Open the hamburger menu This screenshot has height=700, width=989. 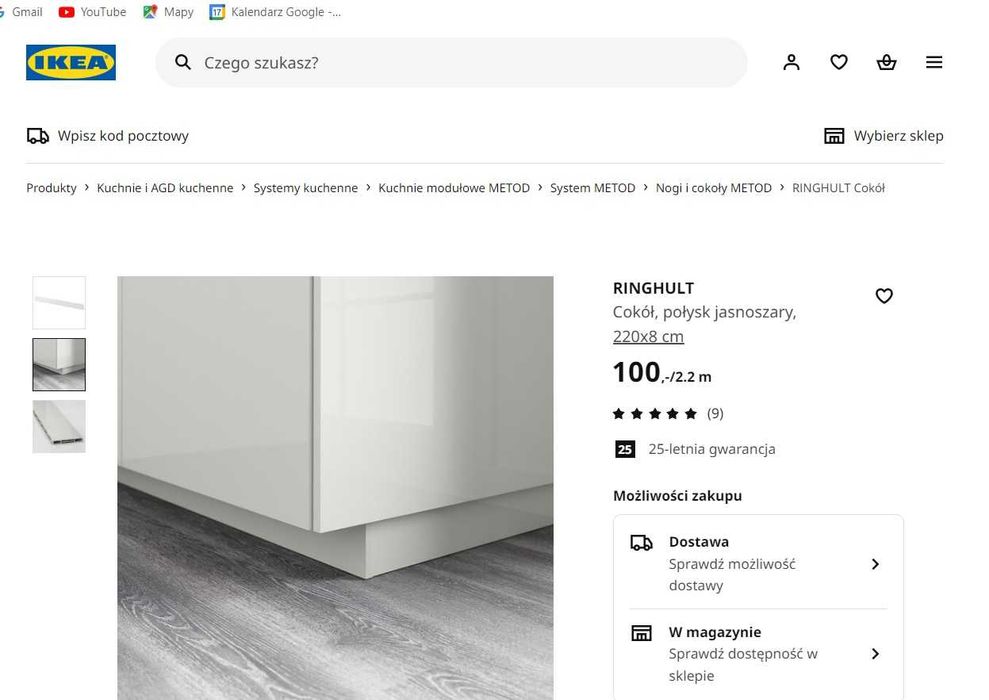934,62
